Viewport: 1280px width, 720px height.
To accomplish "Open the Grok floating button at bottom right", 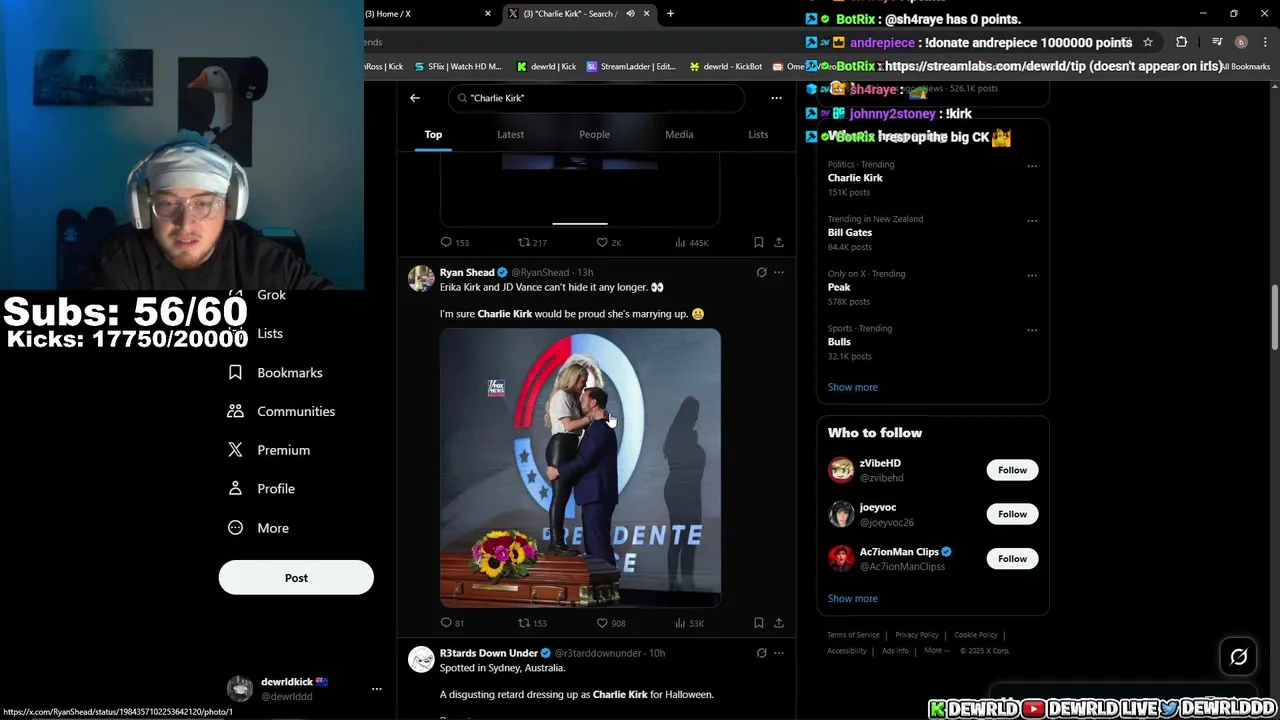I will tap(1238, 657).
